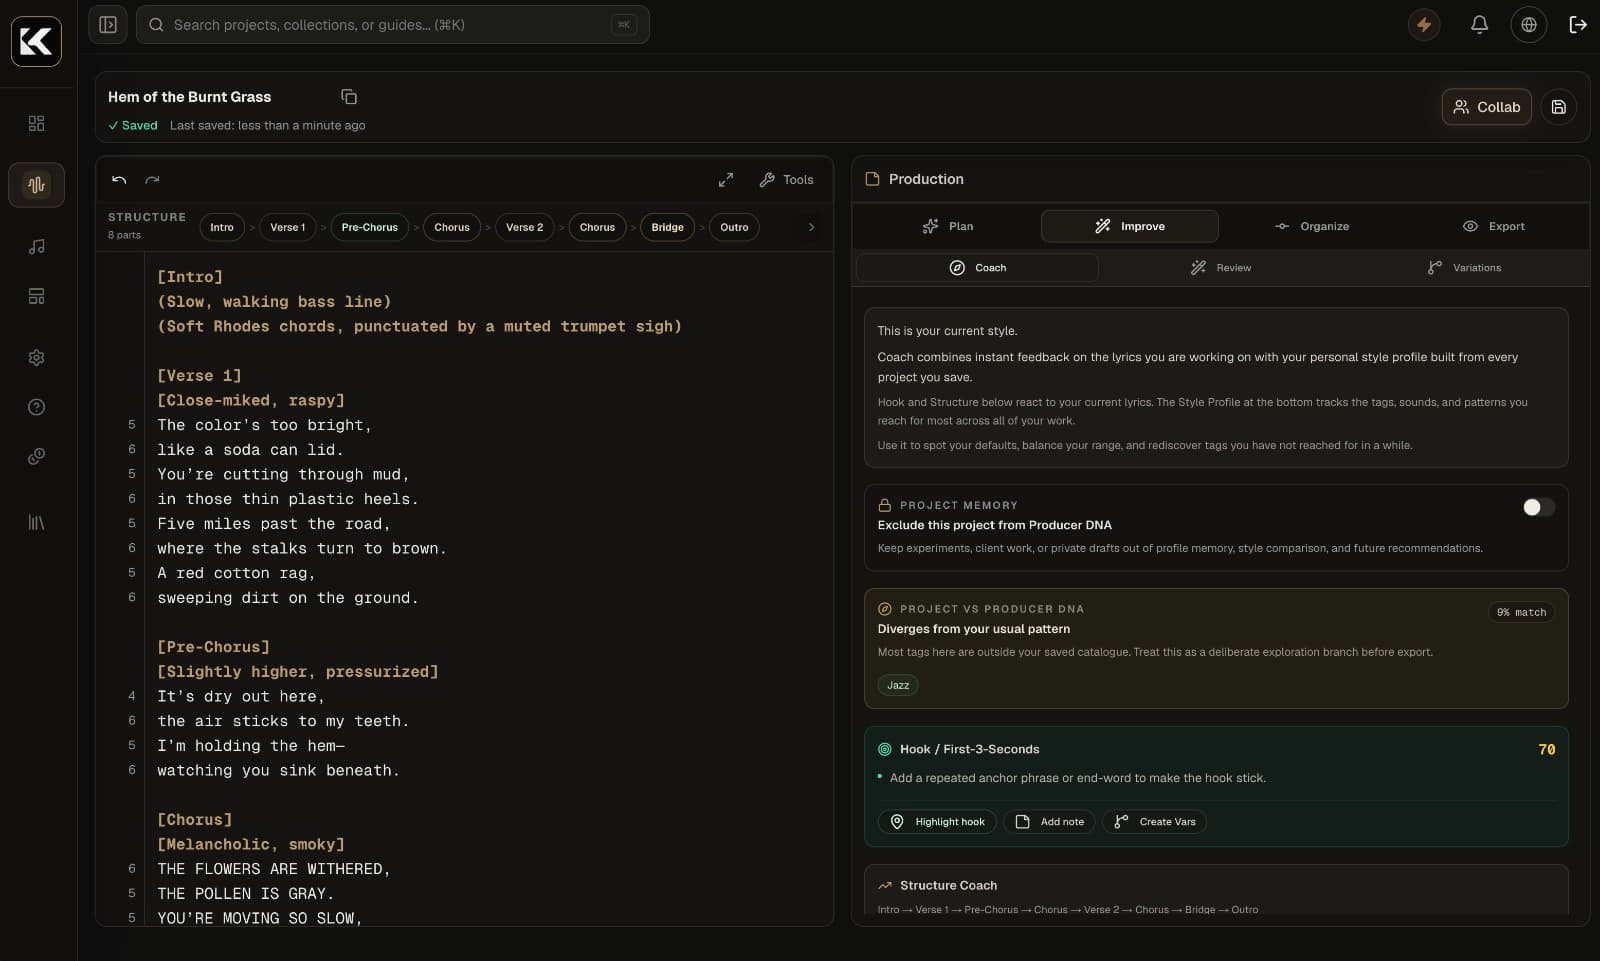Open the music note icon in sidebar
This screenshot has height=961, width=1600.
(37, 246)
